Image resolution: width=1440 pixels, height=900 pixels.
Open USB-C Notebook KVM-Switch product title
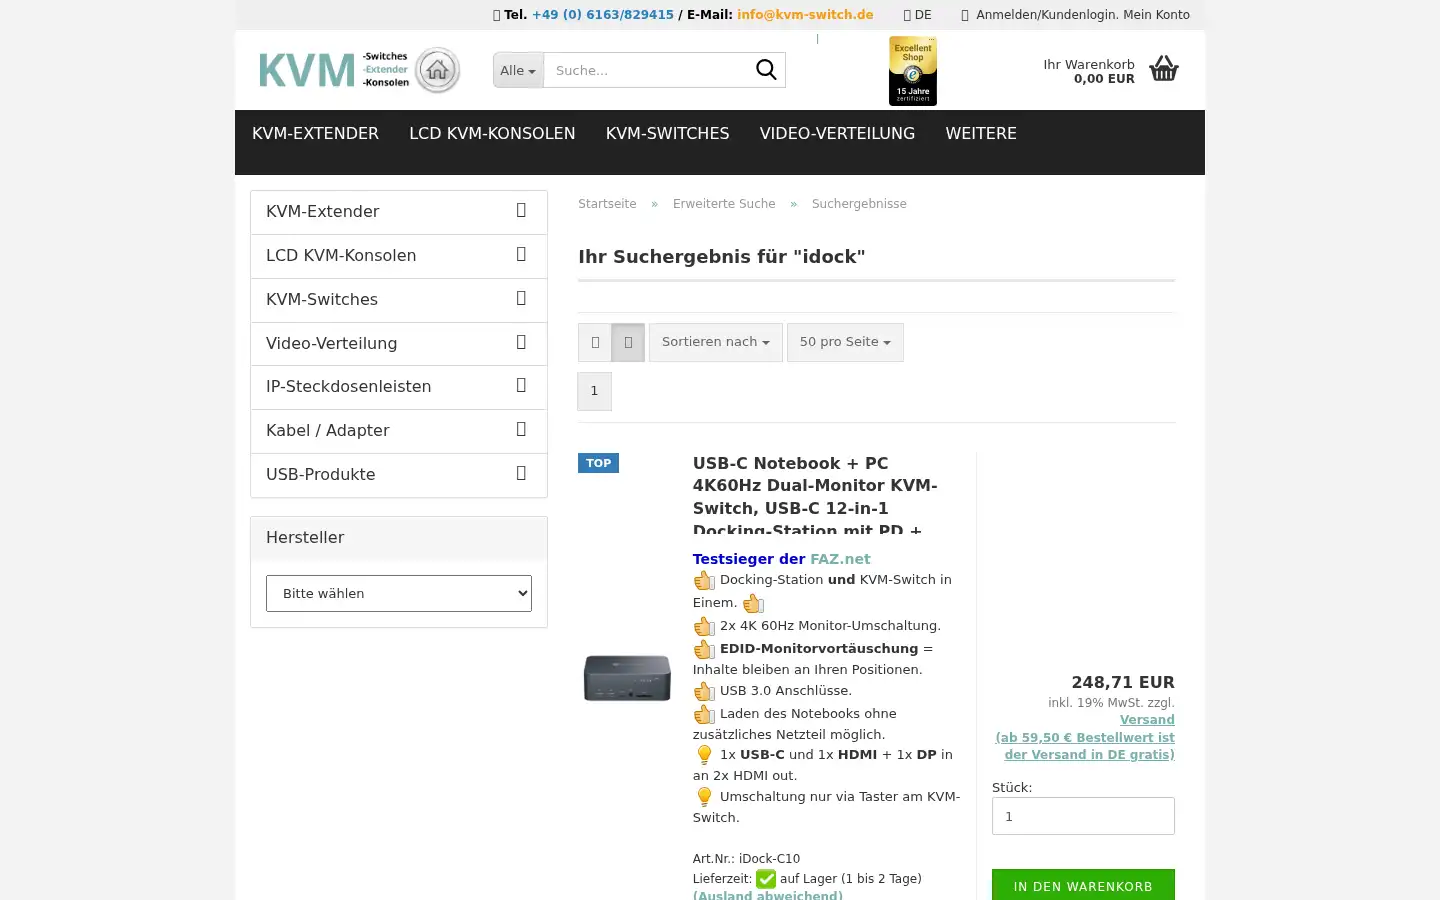click(817, 496)
